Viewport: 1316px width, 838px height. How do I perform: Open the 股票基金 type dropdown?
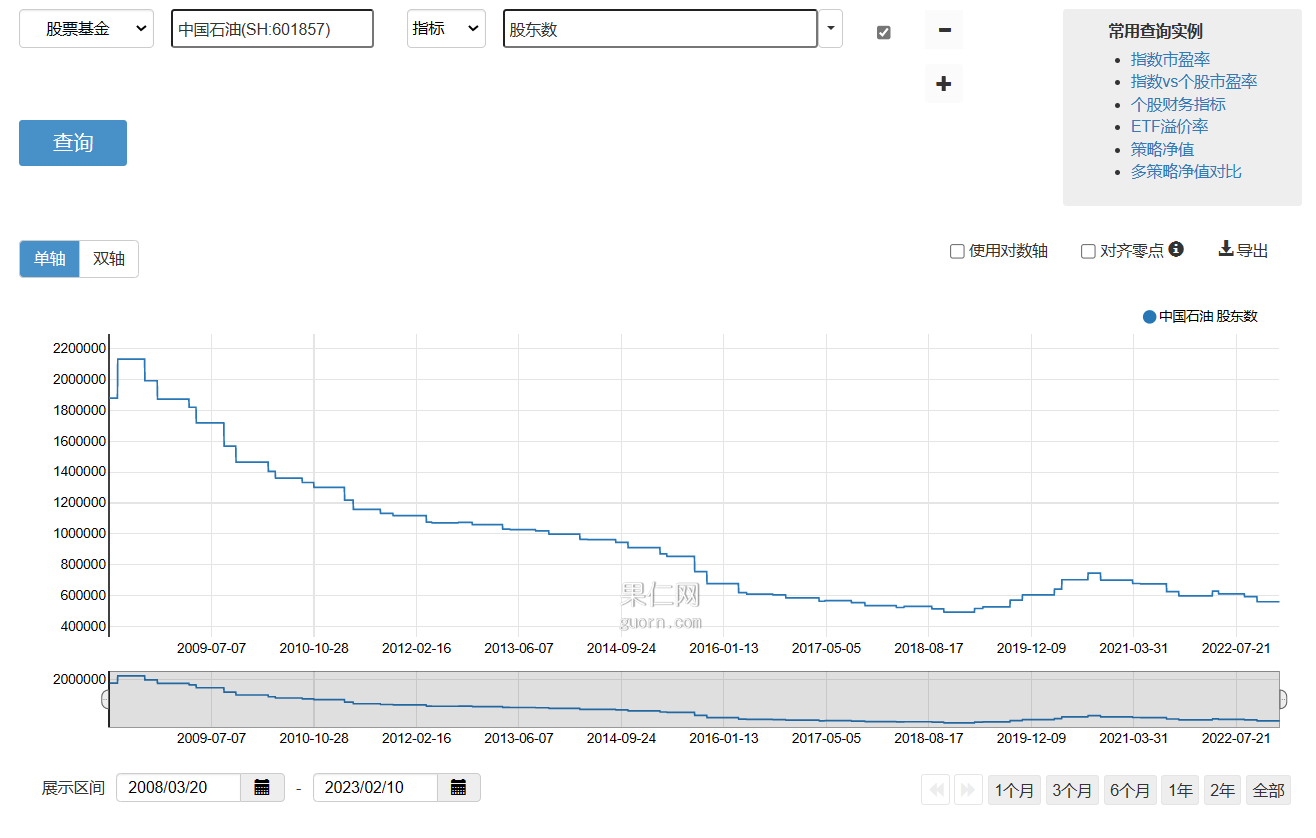click(x=86, y=29)
